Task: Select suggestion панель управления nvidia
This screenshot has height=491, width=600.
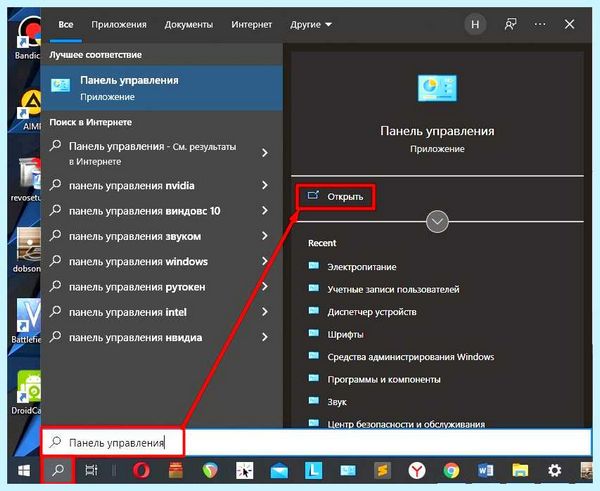Action: [131, 186]
